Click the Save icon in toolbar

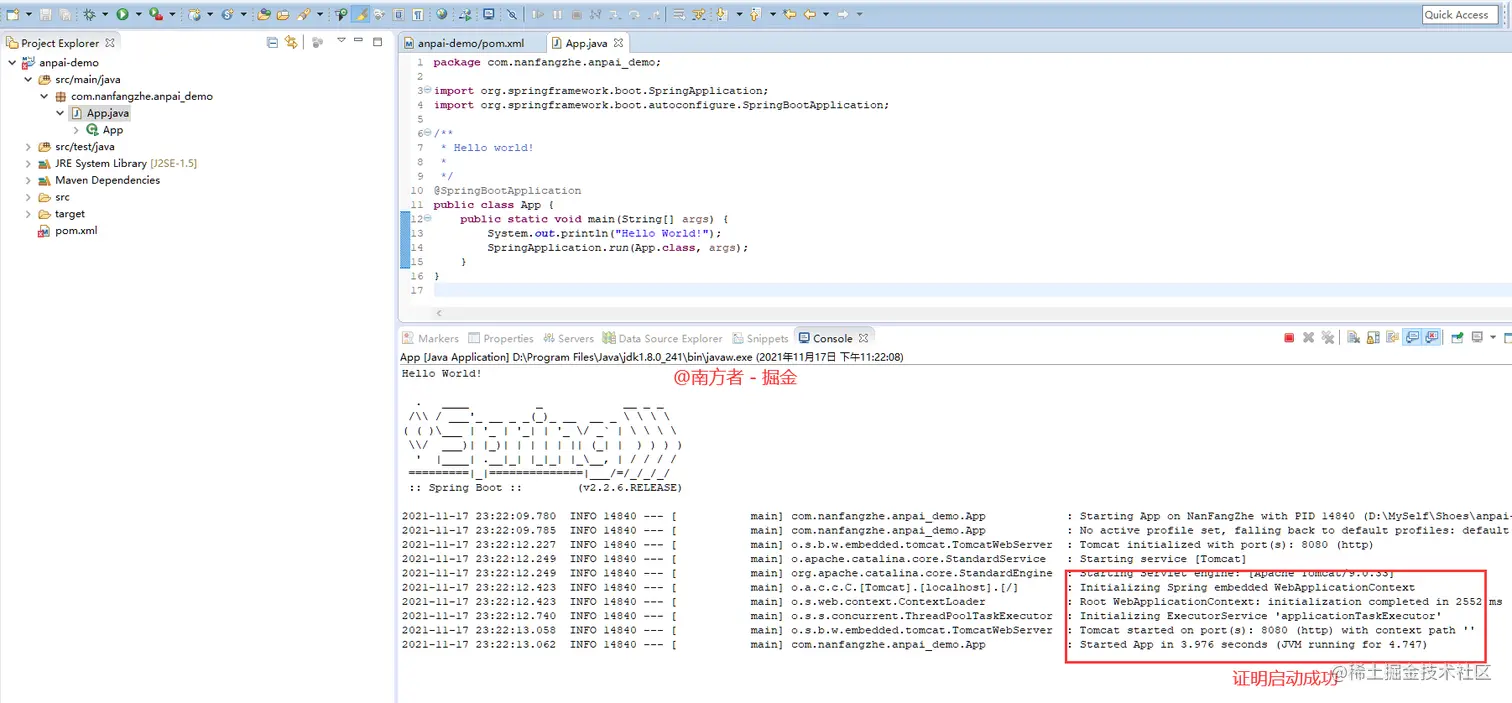(45, 14)
